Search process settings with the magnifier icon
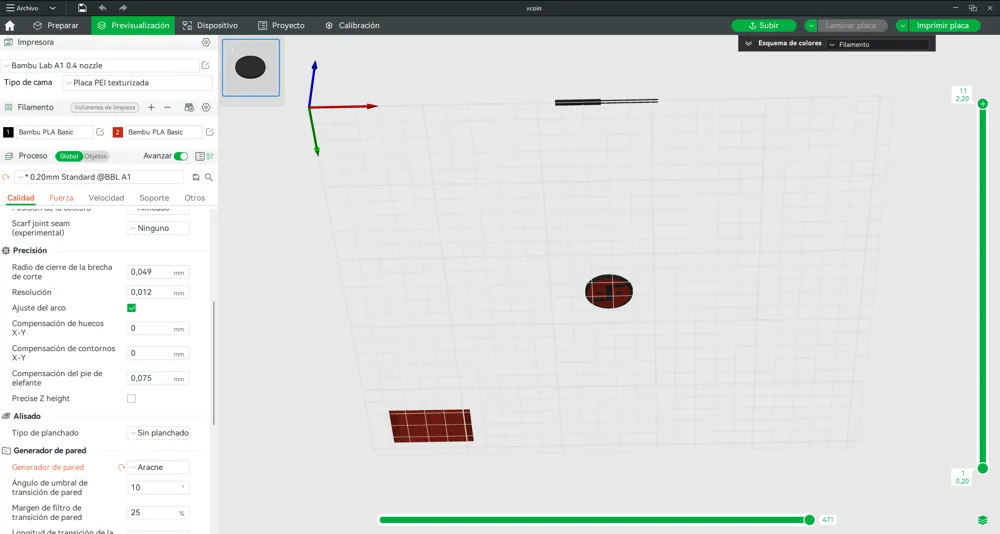 pos(209,177)
